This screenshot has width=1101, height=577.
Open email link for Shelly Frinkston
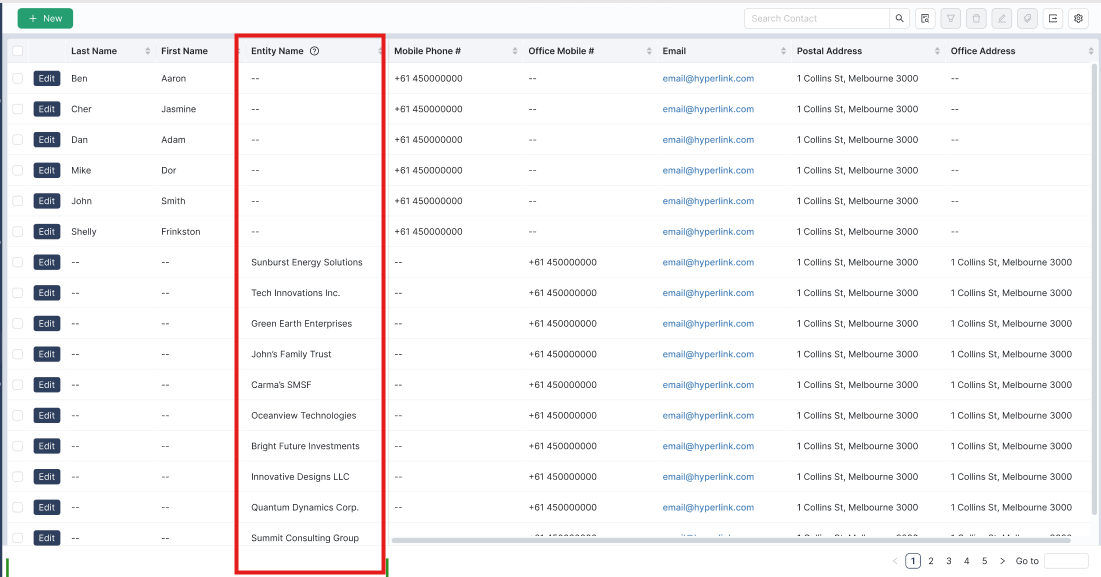point(708,232)
